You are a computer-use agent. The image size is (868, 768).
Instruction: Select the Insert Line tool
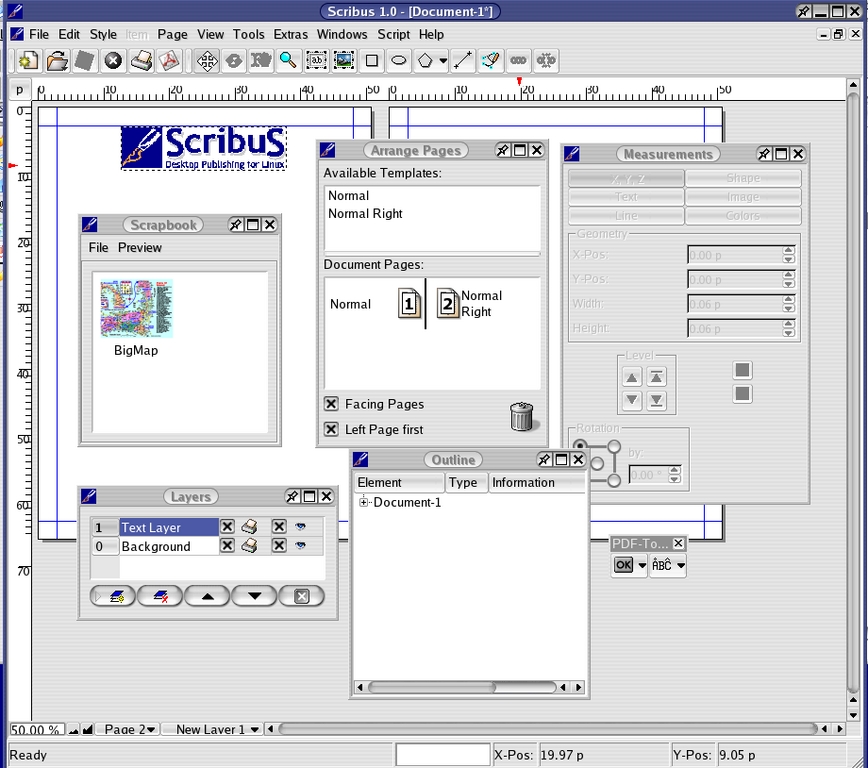[462, 61]
